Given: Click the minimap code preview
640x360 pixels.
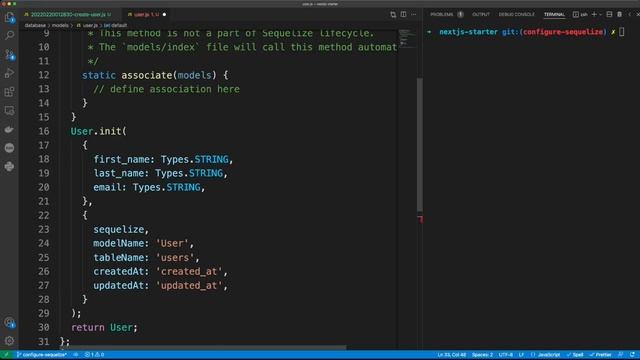Looking at the screenshot, I should (406, 38).
